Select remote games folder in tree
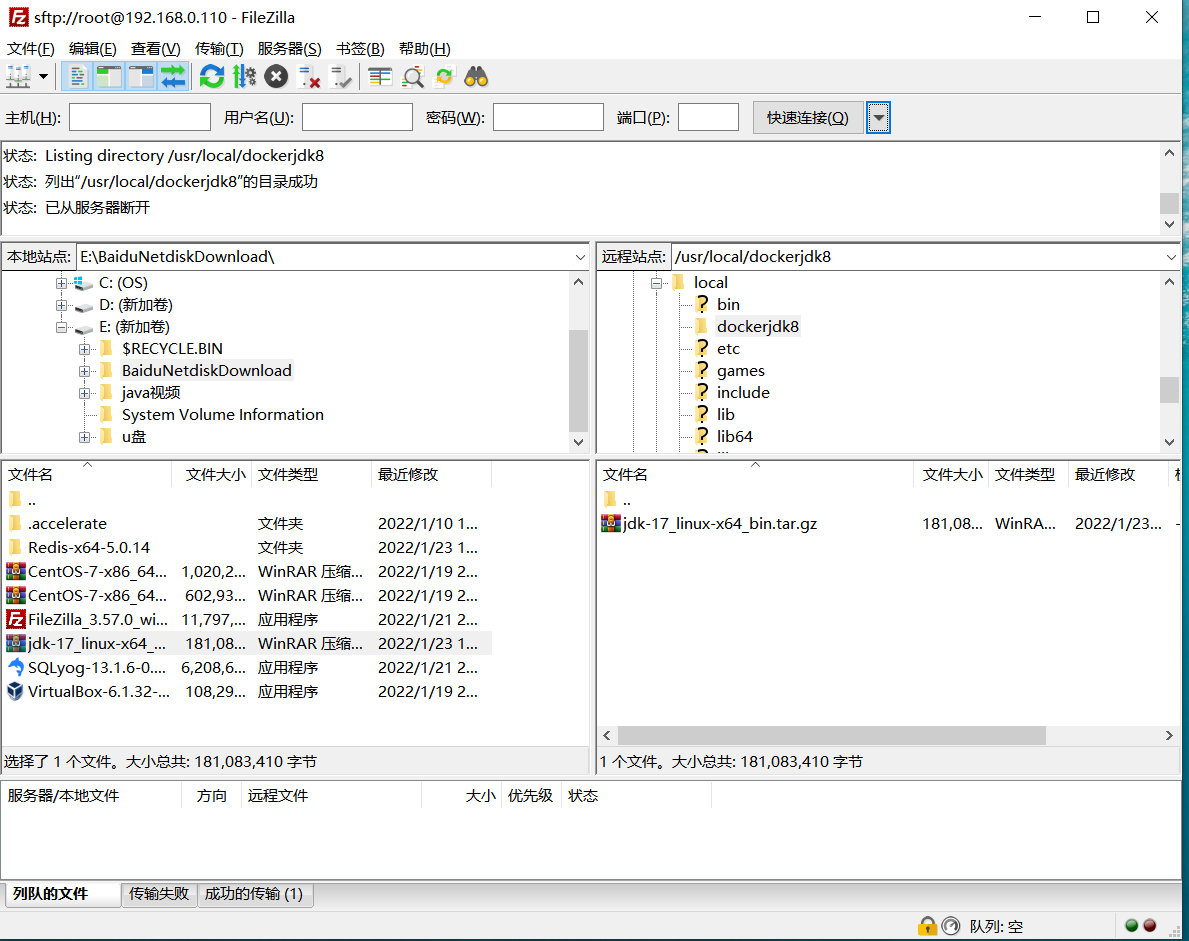The height and width of the screenshot is (941, 1189). coord(741,371)
